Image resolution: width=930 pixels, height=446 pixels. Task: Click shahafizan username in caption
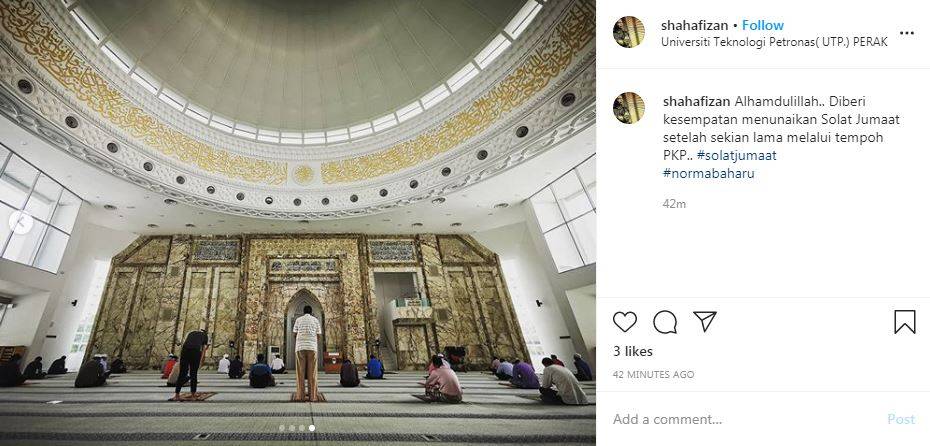pos(696,102)
